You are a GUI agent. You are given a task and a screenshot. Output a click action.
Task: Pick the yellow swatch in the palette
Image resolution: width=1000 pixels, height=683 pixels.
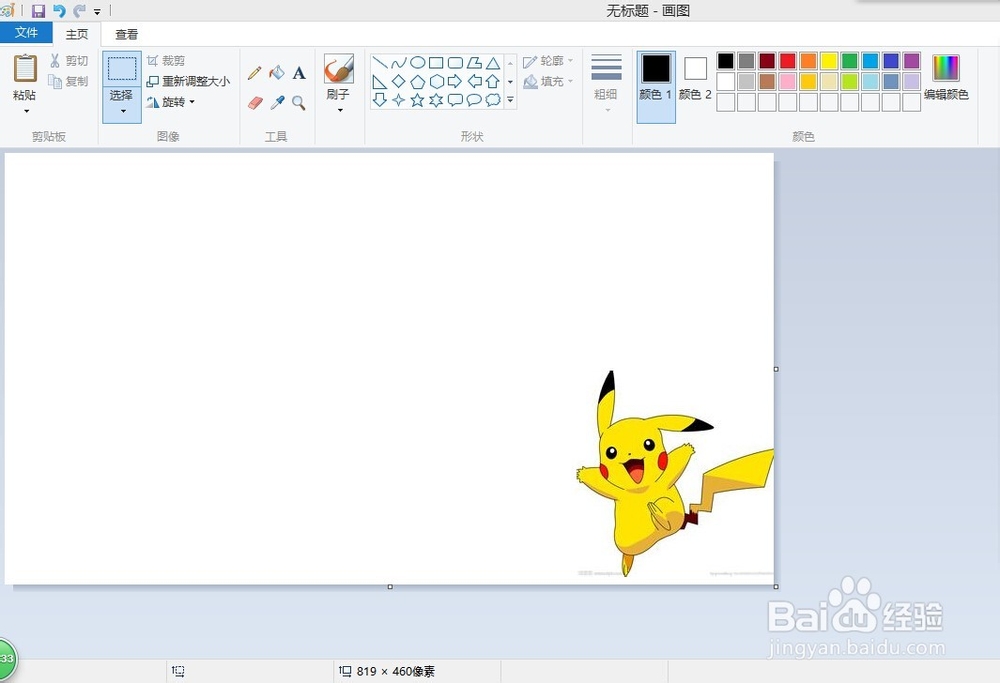828,61
